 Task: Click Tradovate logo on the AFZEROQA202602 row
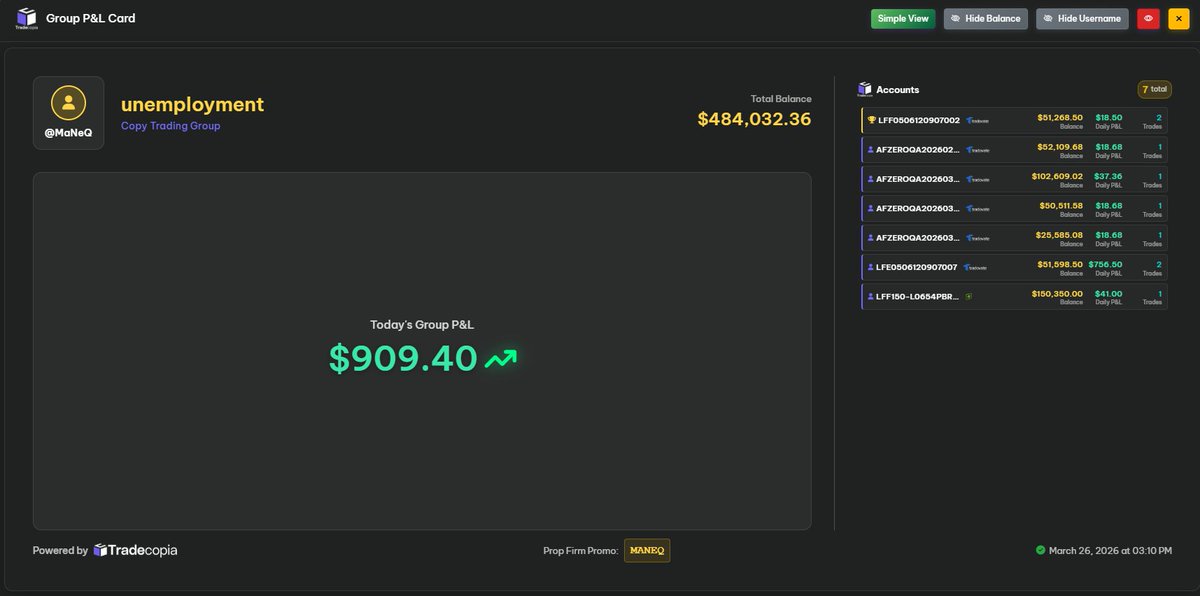click(x=980, y=150)
